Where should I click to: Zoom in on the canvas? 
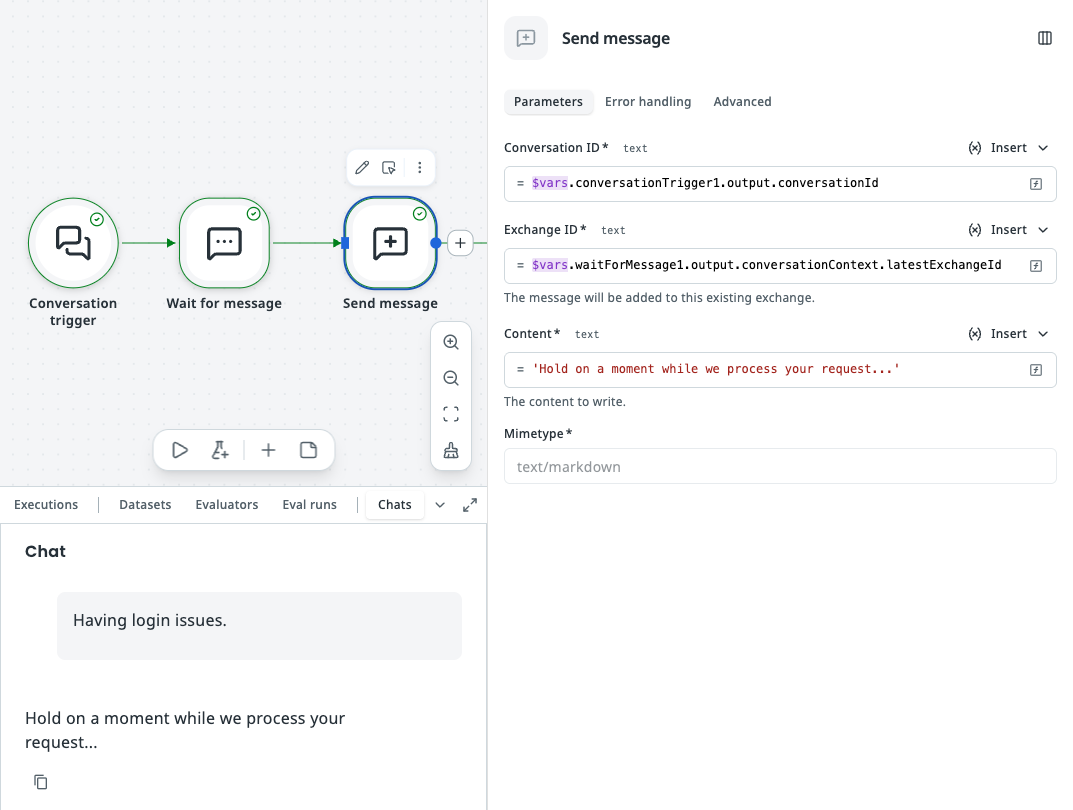451,342
